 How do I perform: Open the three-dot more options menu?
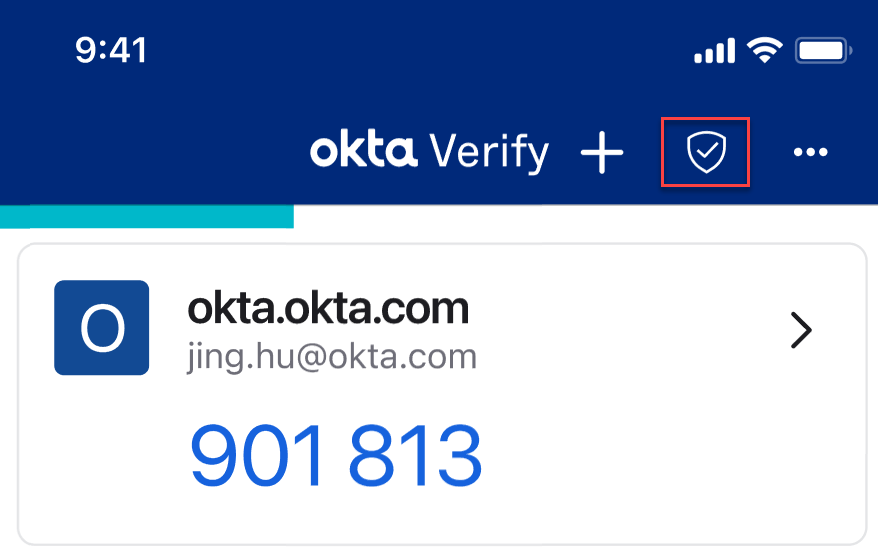click(810, 152)
